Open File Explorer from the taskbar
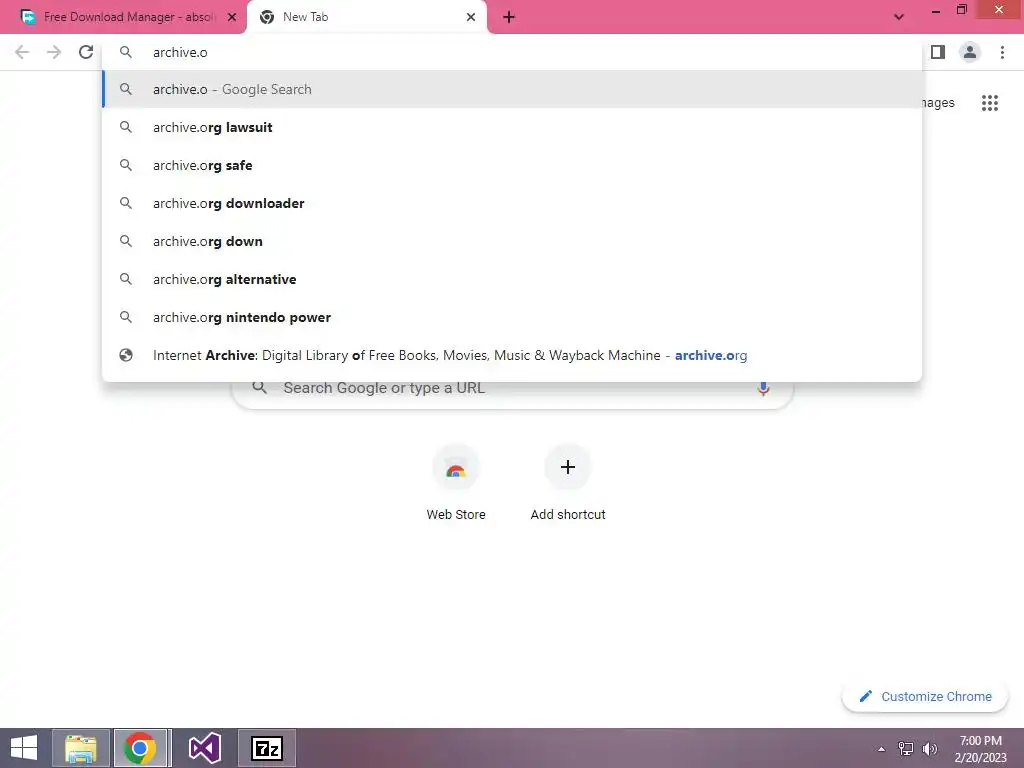This screenshot has height=768, width=1024. click(x=80, y=748)
